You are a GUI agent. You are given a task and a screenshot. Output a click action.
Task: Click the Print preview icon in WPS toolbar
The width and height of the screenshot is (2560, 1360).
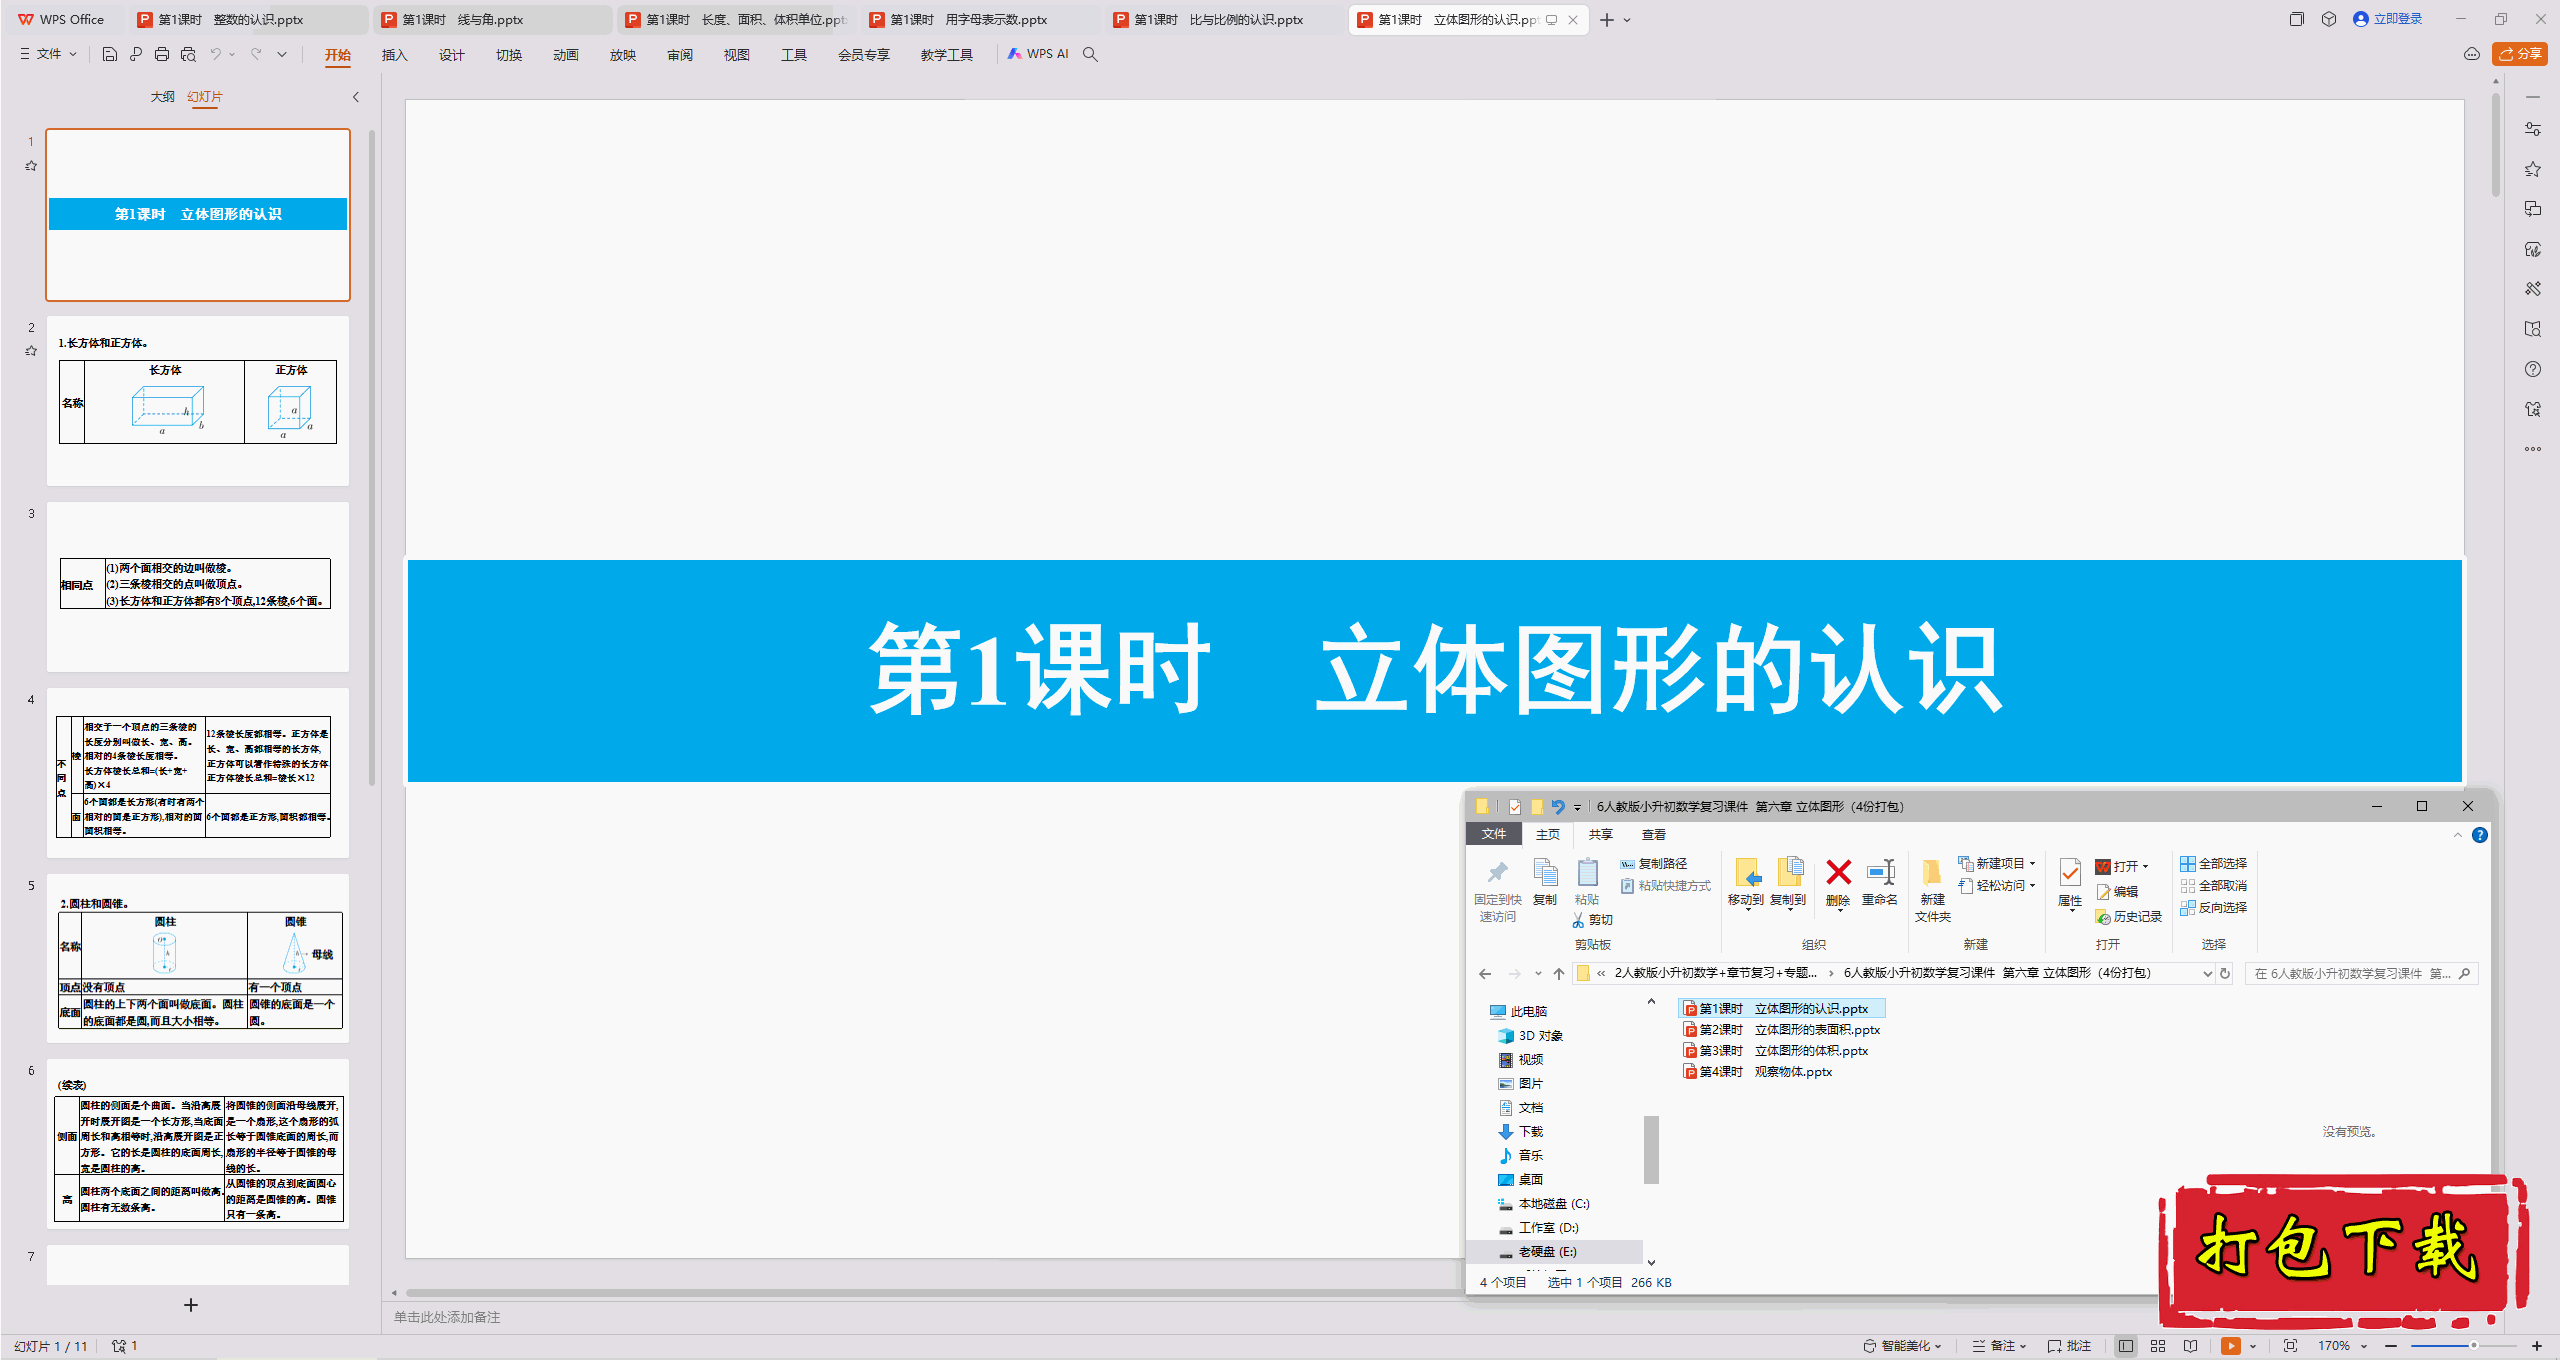(x=188, y=54)
